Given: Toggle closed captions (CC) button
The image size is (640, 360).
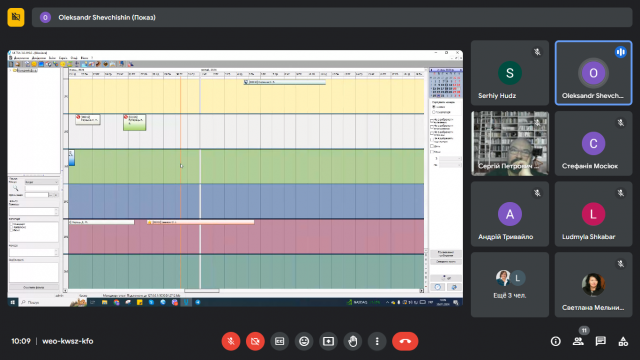Looking at the screenshot, I should tap(280, 341).
